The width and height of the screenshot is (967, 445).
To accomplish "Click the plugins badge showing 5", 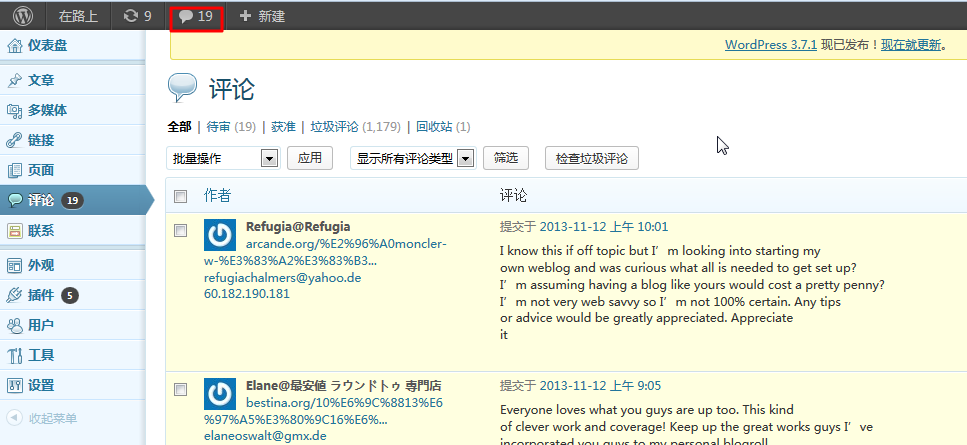I will click(70, 296).
